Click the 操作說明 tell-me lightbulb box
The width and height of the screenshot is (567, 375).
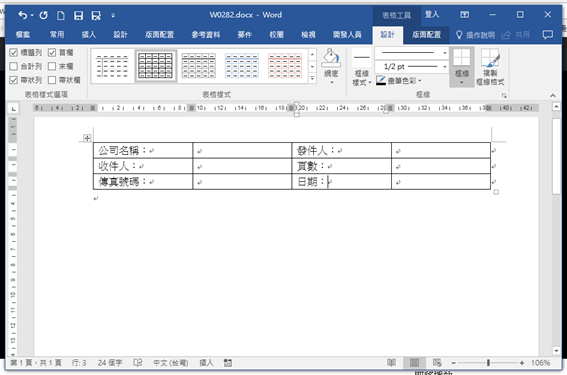tap(475, 35)
